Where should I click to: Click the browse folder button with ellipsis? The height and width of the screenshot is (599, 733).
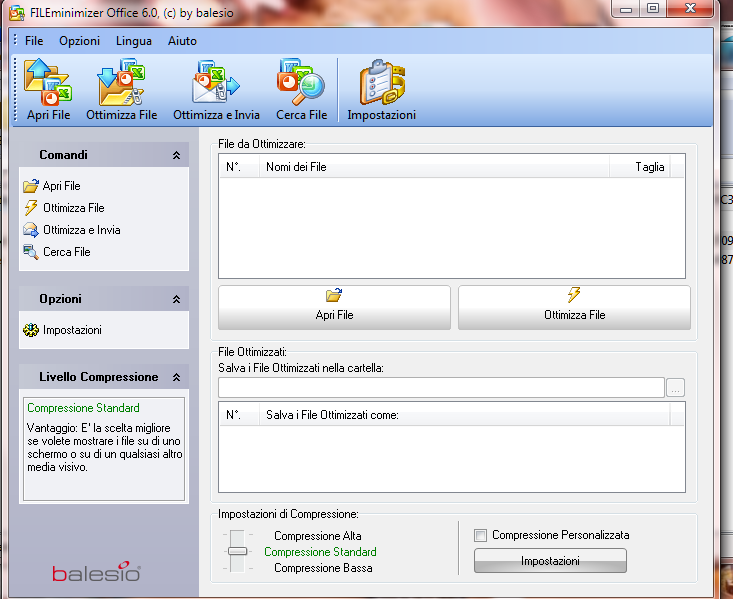676,388
